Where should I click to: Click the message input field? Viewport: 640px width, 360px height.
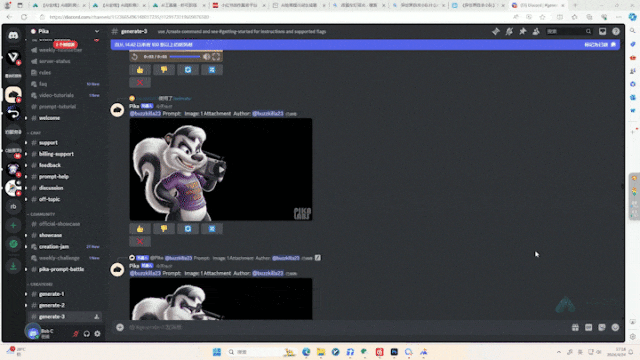tap(347, 327)
